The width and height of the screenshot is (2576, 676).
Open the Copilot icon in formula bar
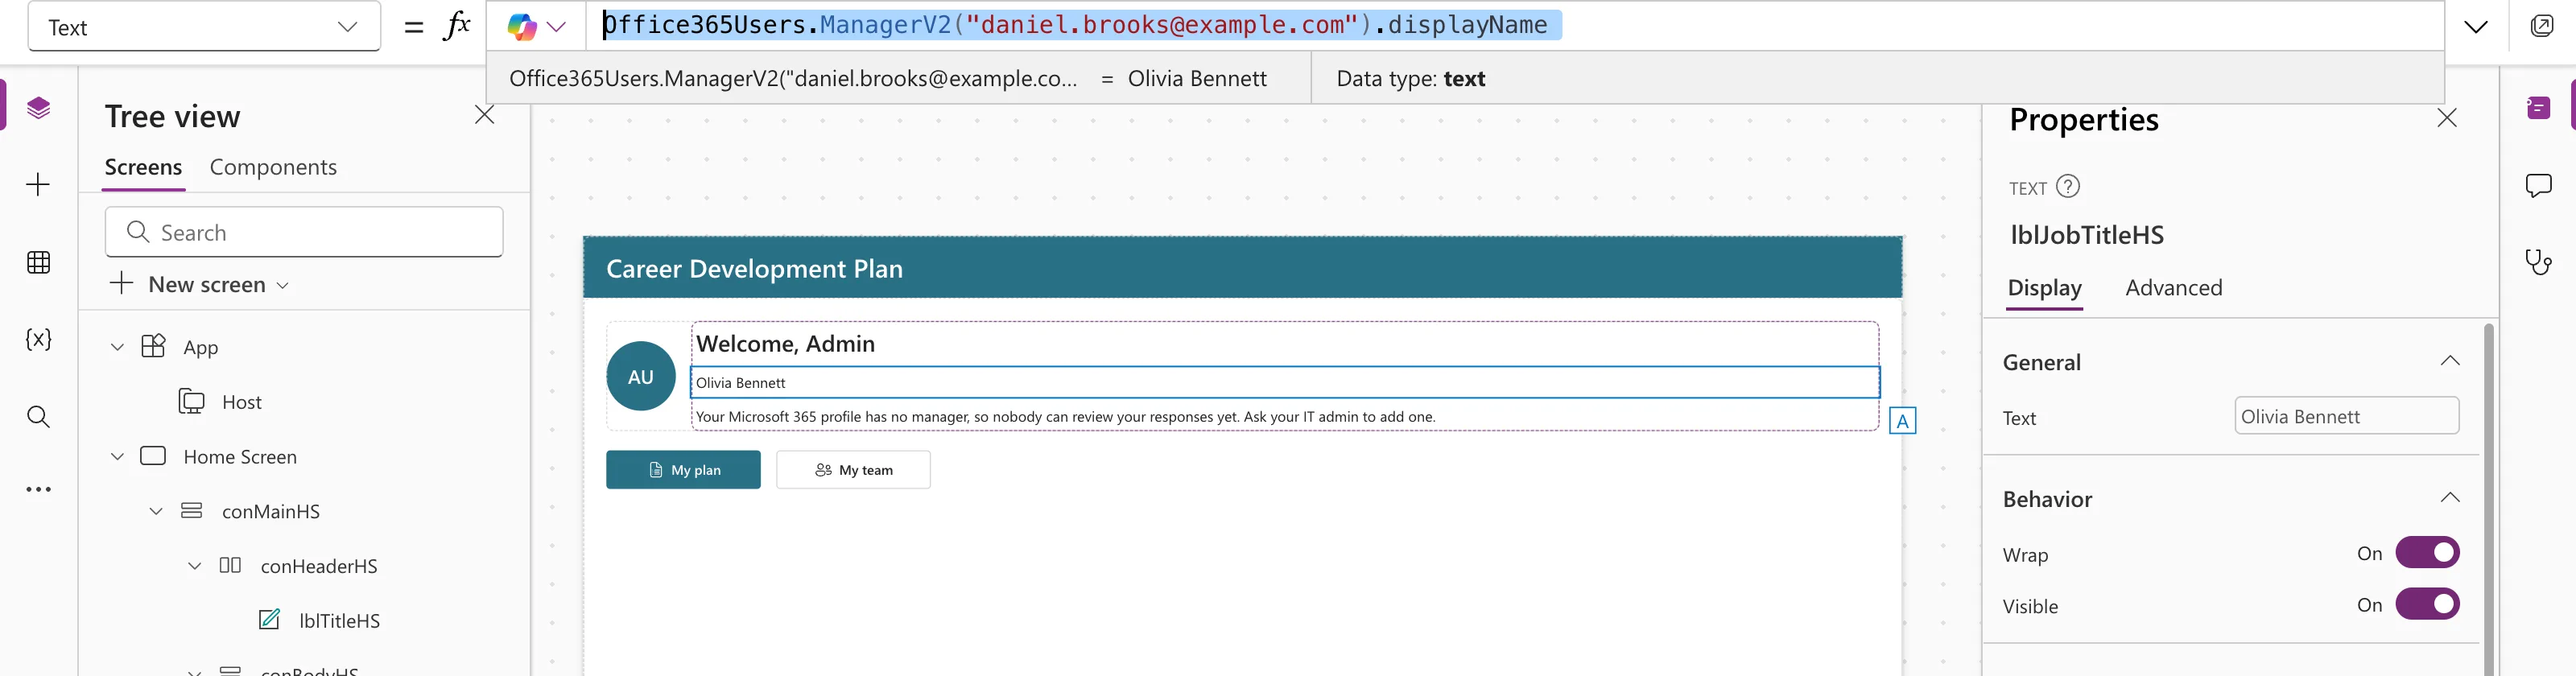(x=522, y=27)
